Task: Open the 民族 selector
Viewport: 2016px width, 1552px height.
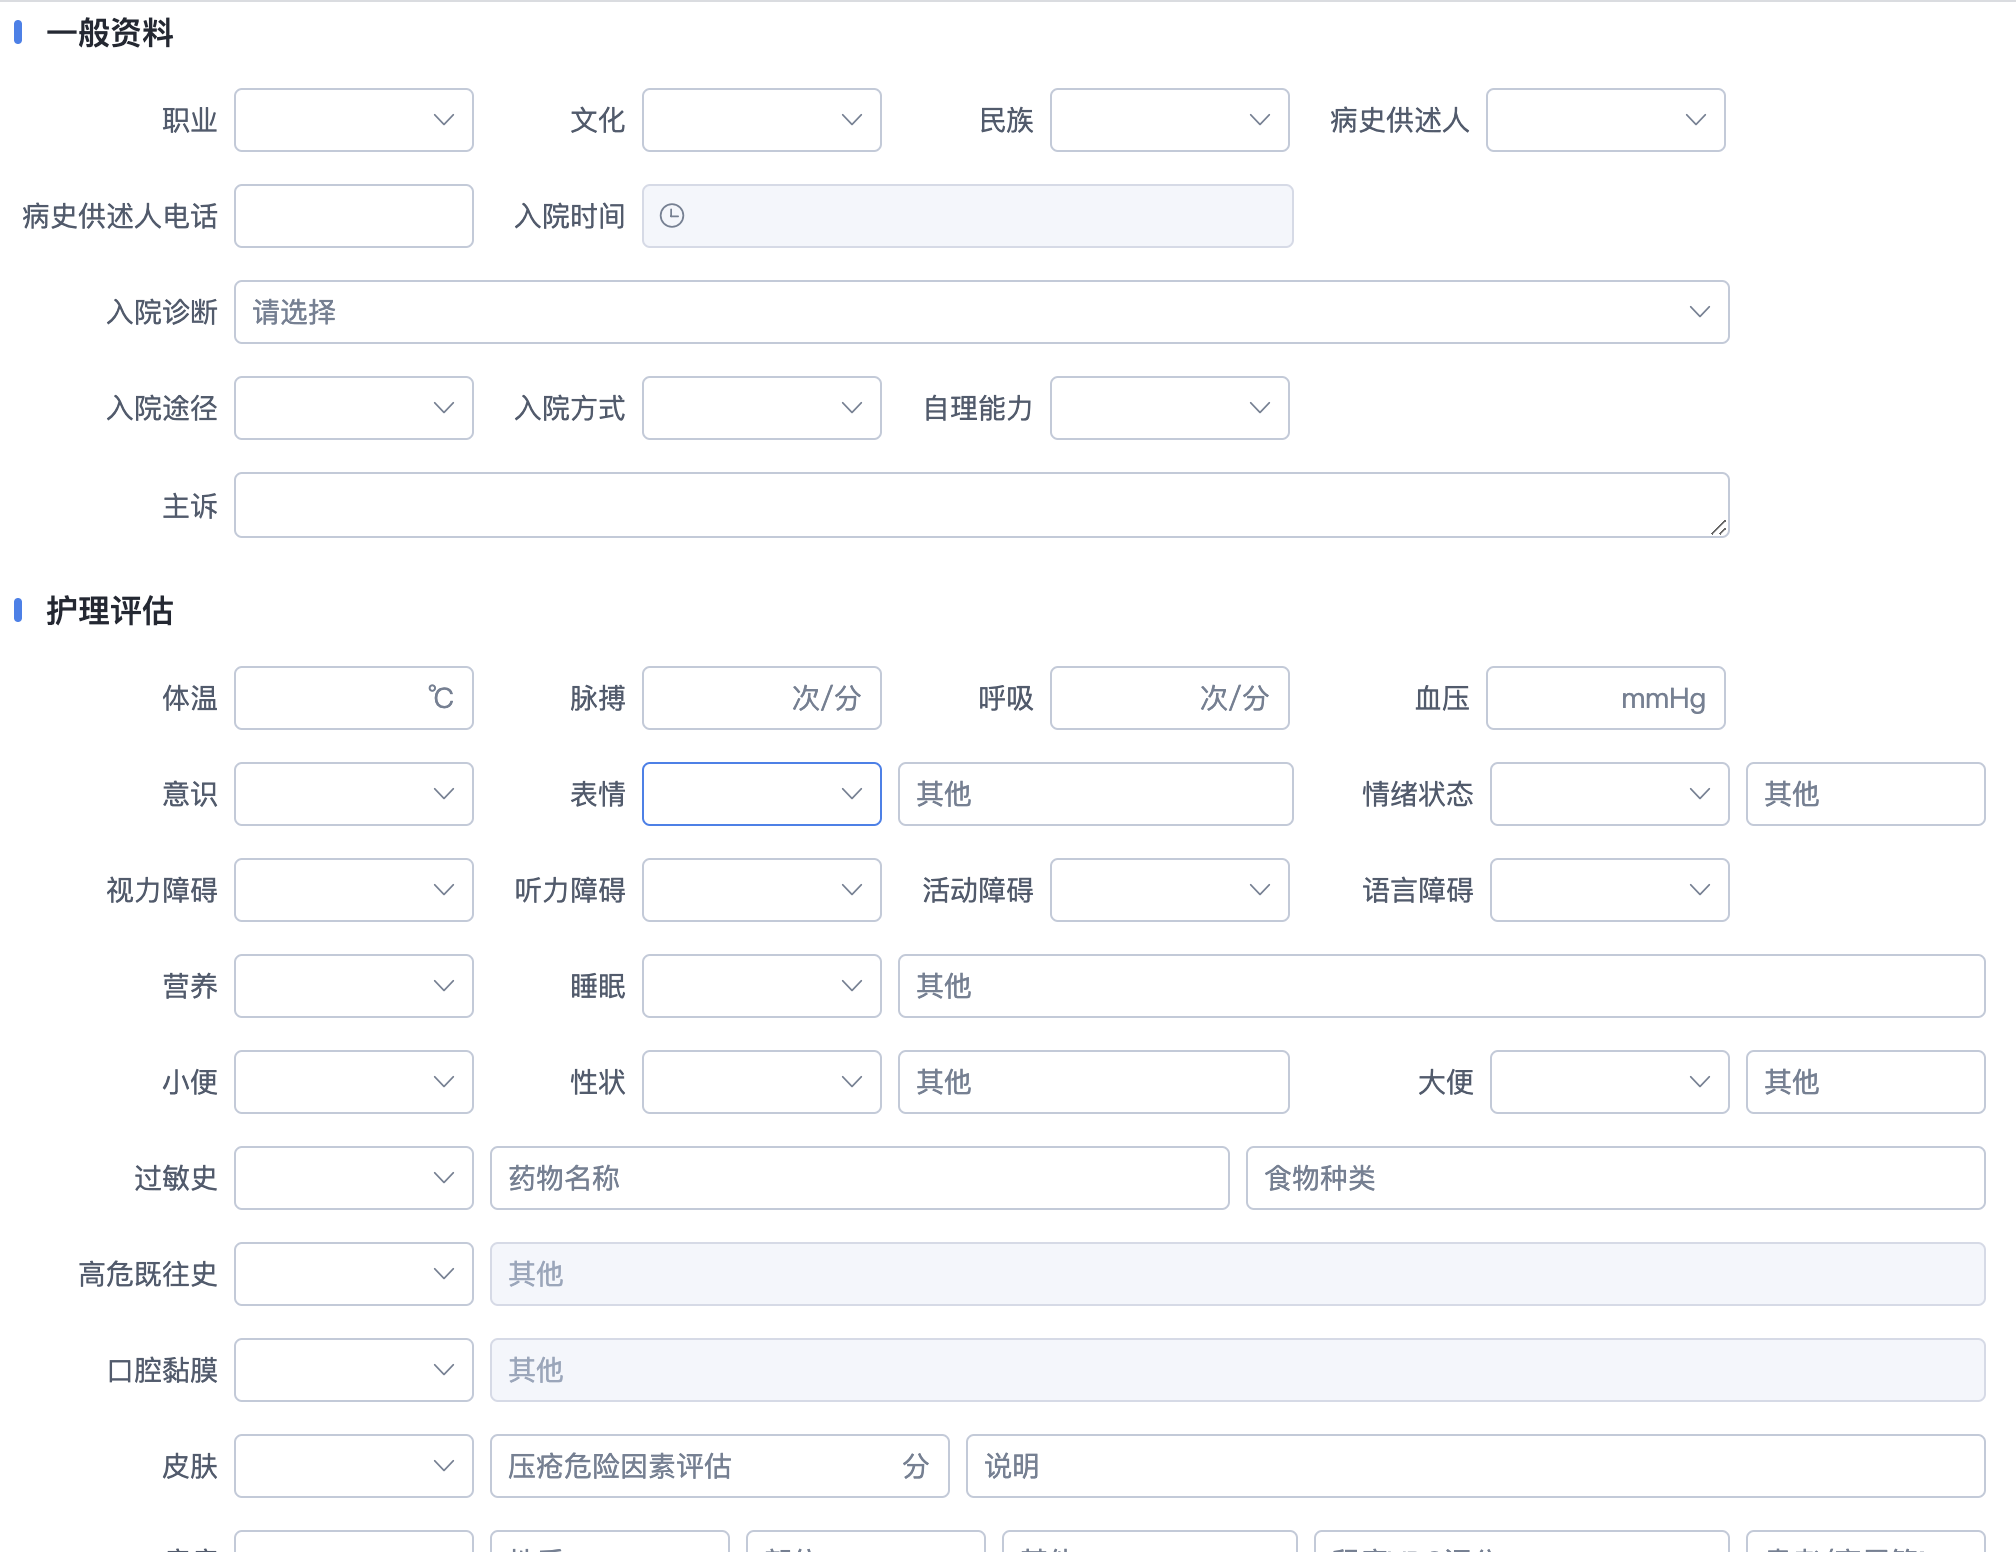Action: tap(1169, 120)
